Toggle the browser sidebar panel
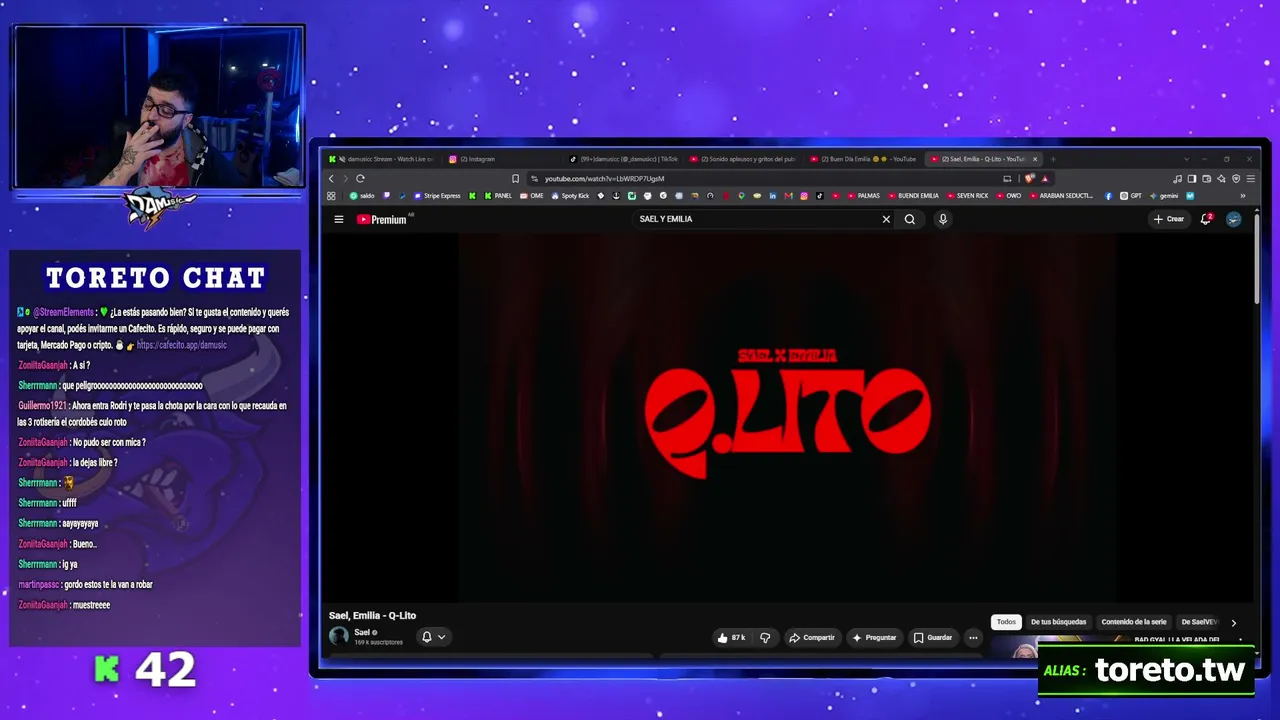 (1192, 179)
